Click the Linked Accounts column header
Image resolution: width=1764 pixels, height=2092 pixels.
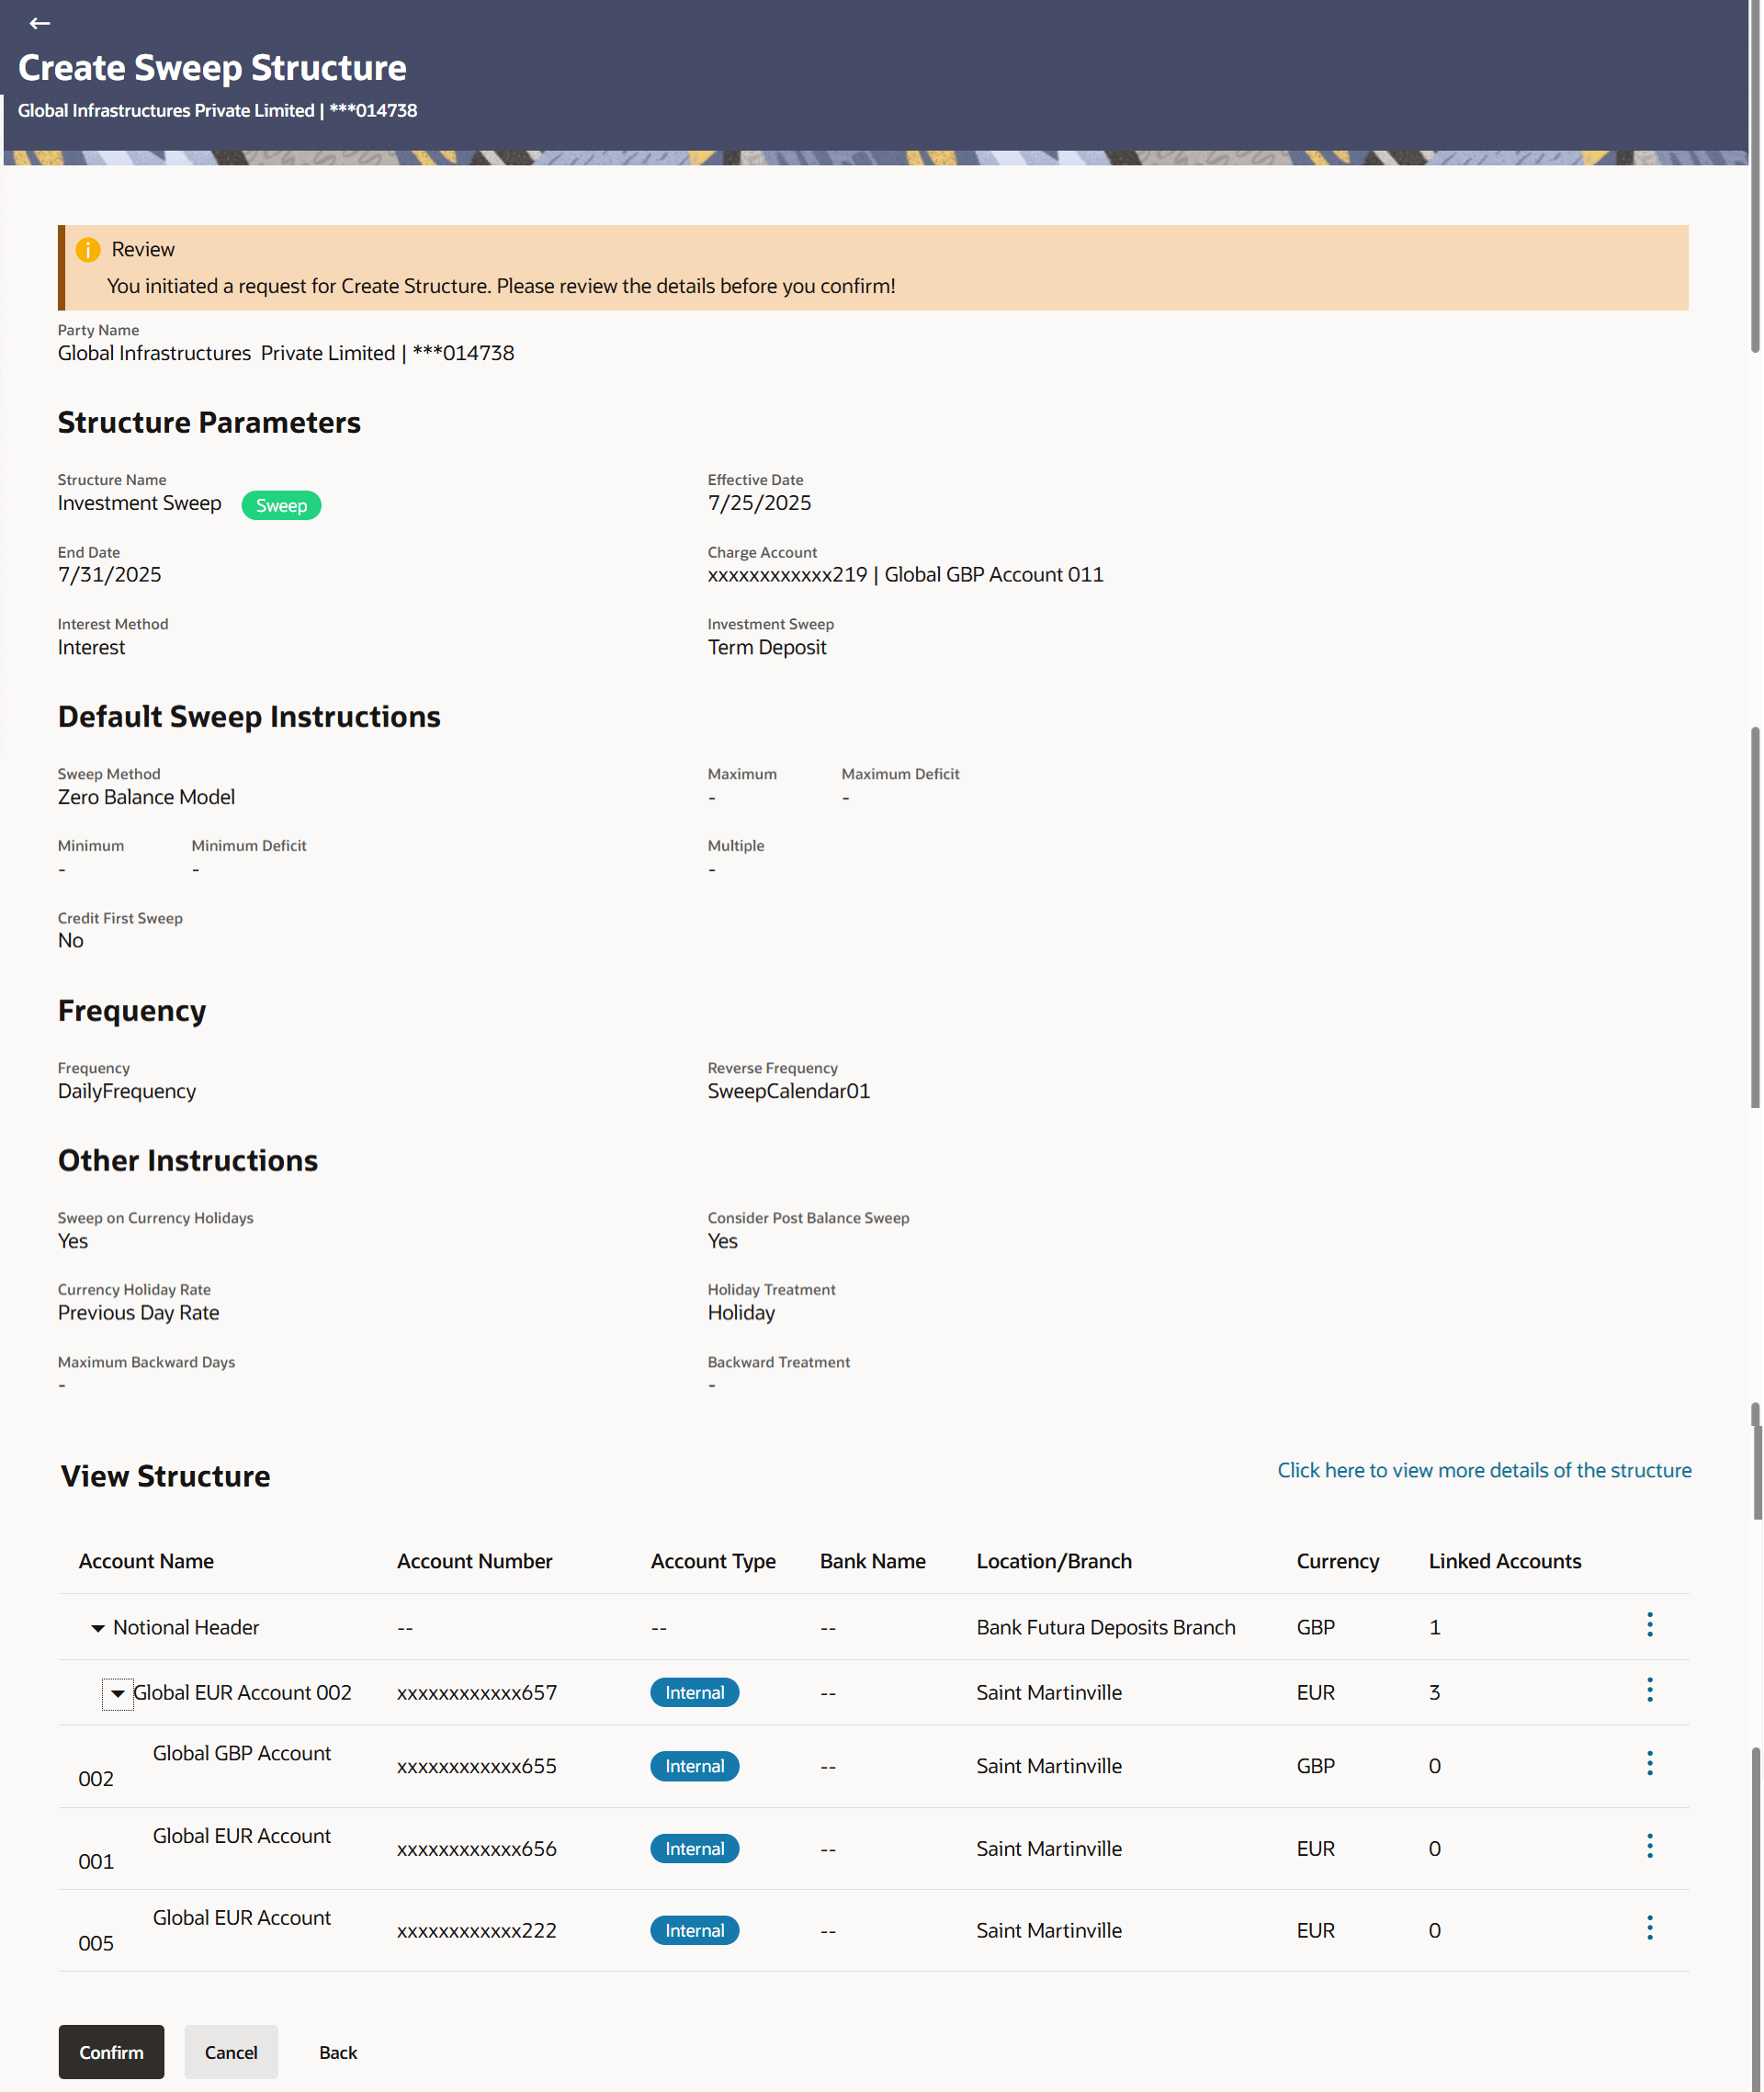(1504, 1561)
